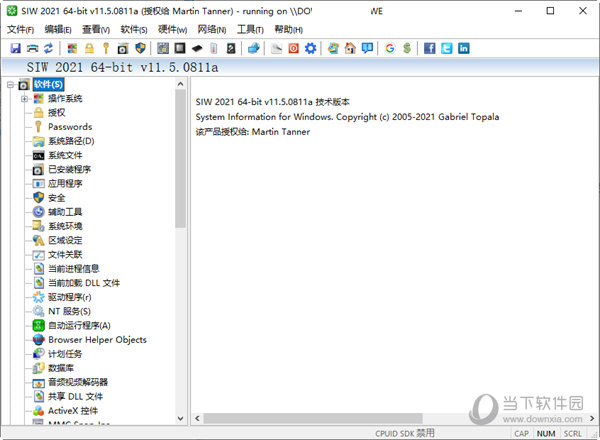600x440 pixels.
Task: Open the 工具(T) menu
Action: coord(250,29)
